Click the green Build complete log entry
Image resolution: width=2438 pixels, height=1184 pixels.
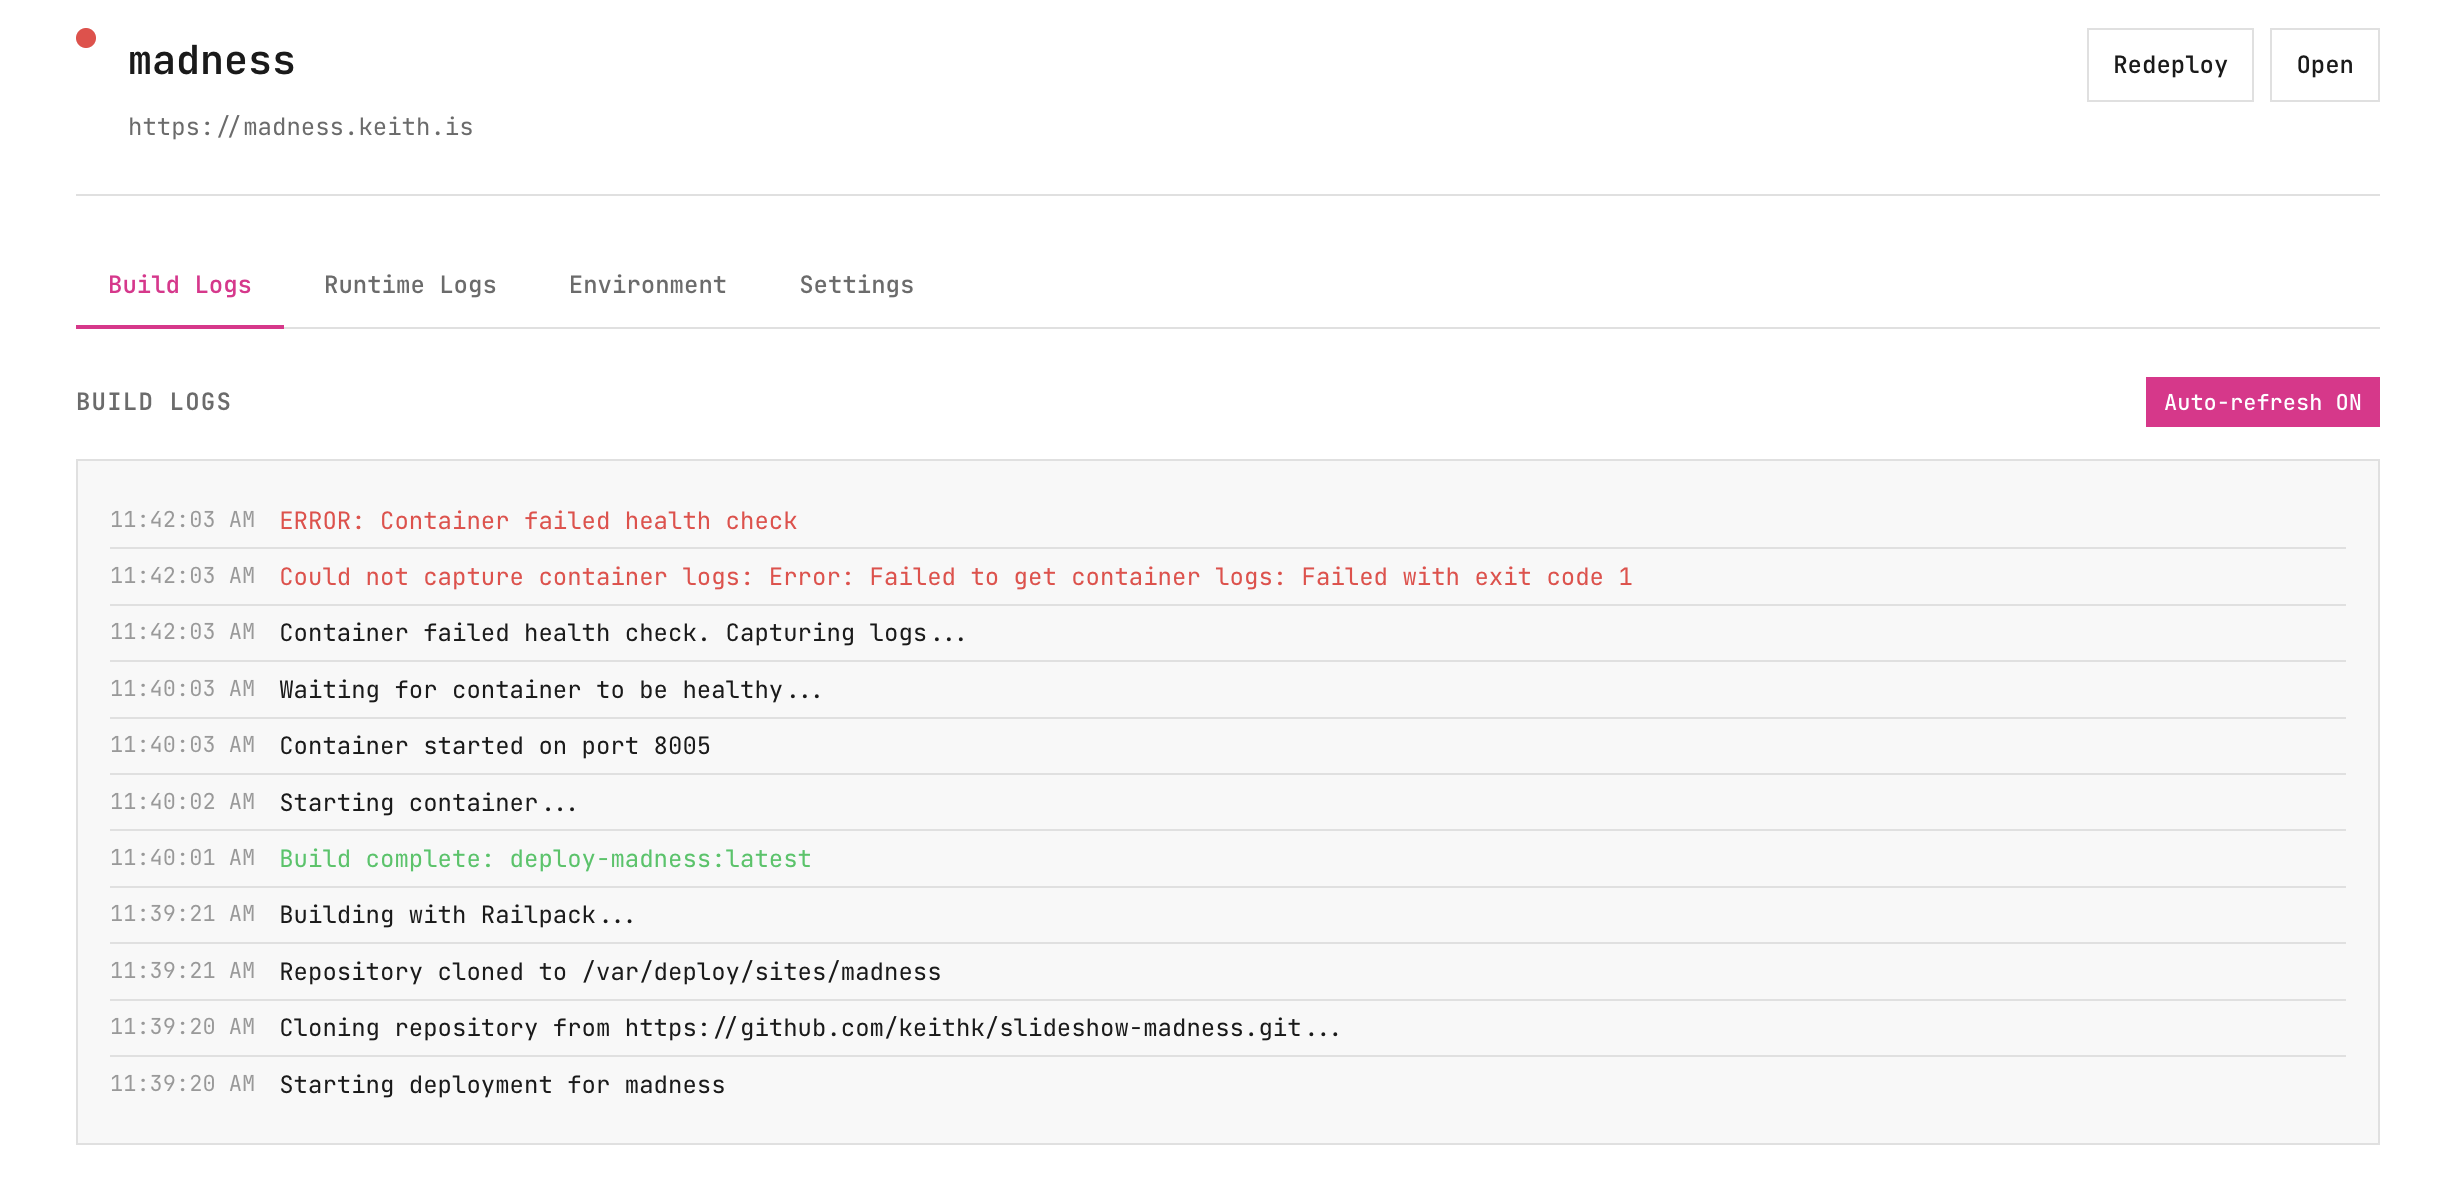pyautogui.click(x=545, y=859)
